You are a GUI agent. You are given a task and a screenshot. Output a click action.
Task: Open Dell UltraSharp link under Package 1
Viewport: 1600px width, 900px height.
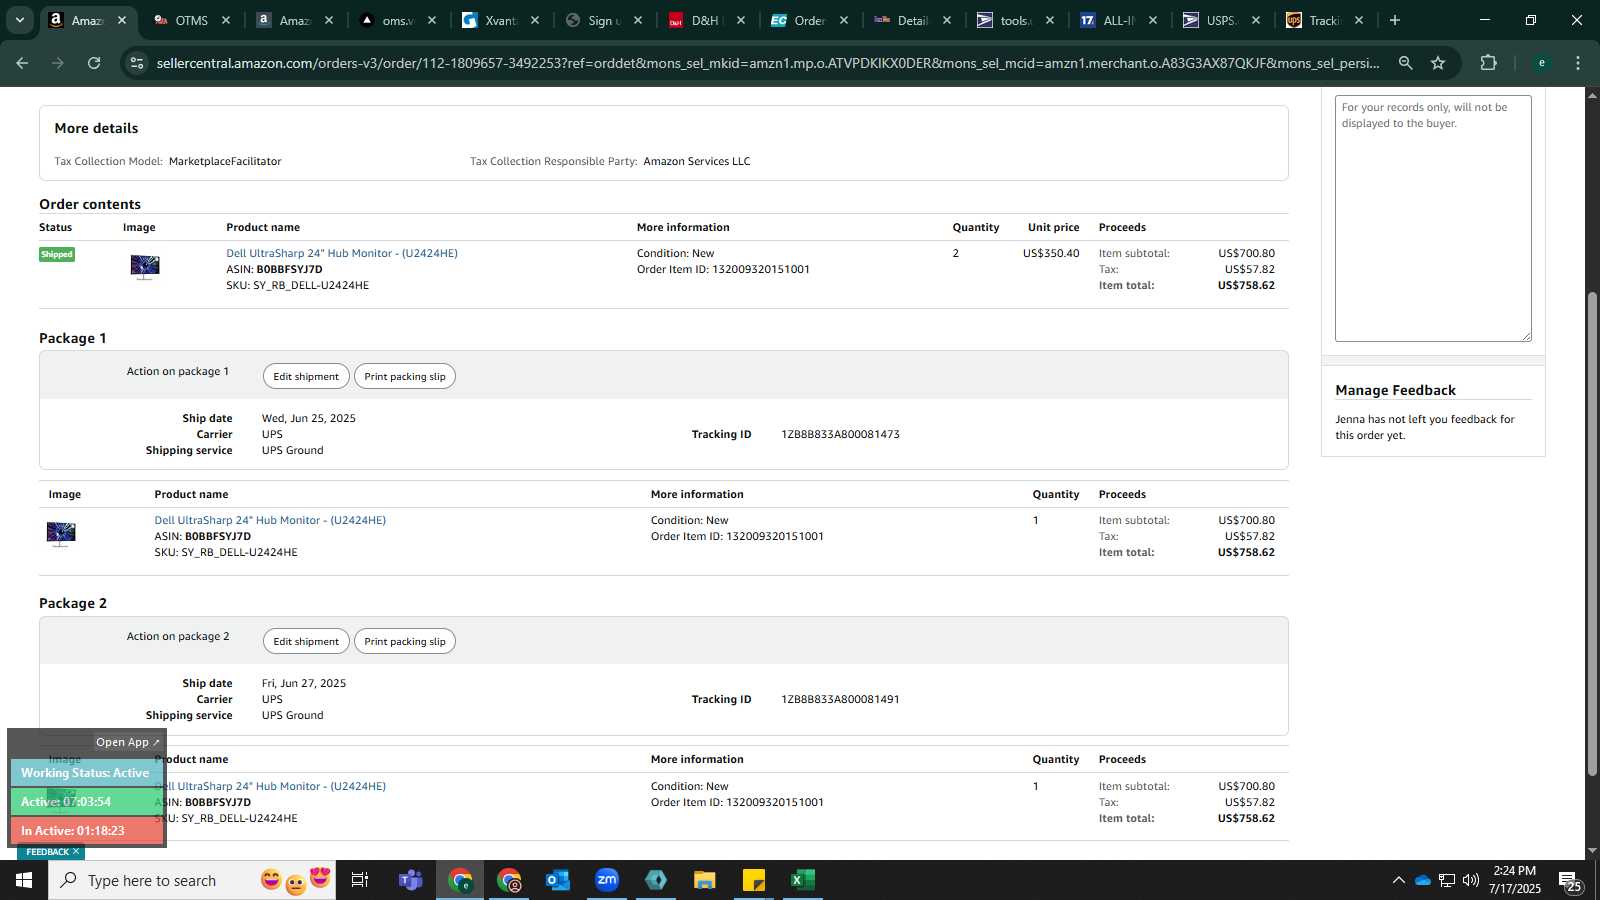(270, 520)
